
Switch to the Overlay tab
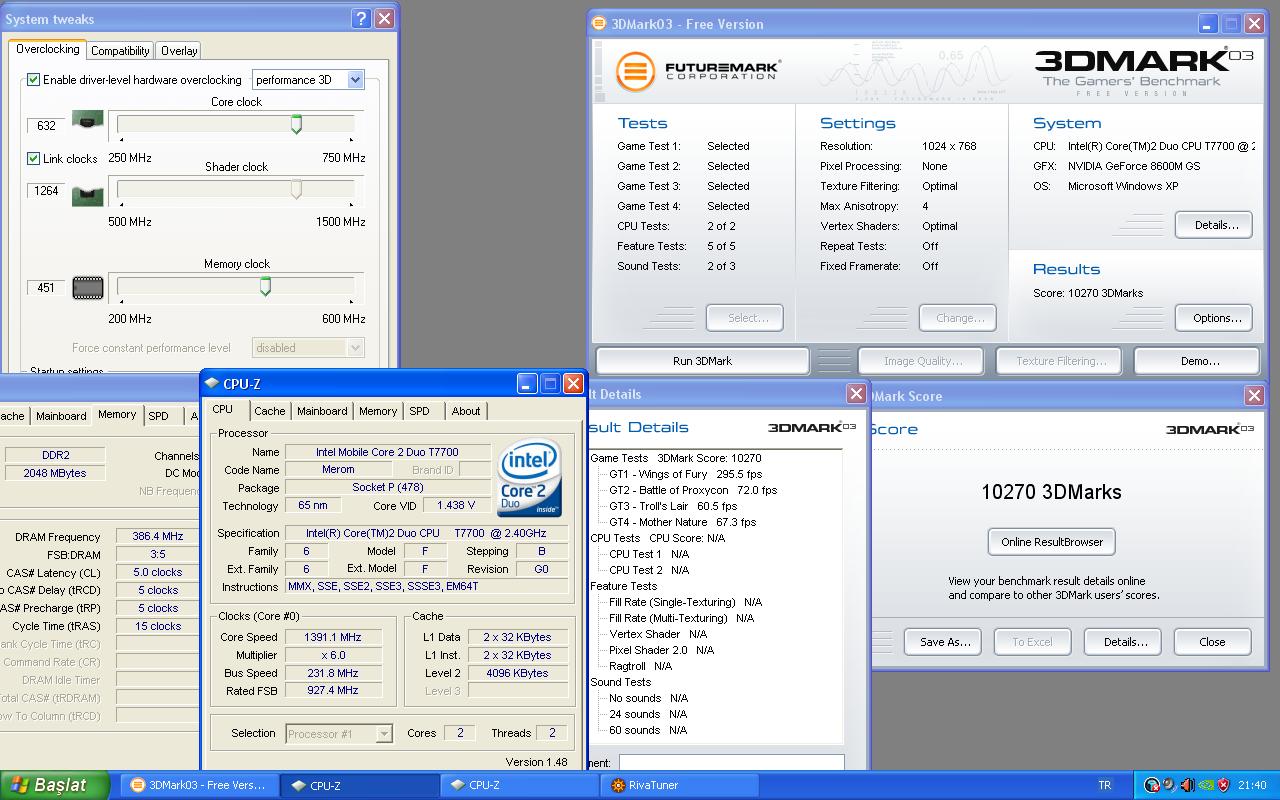(x=179, y=51)
